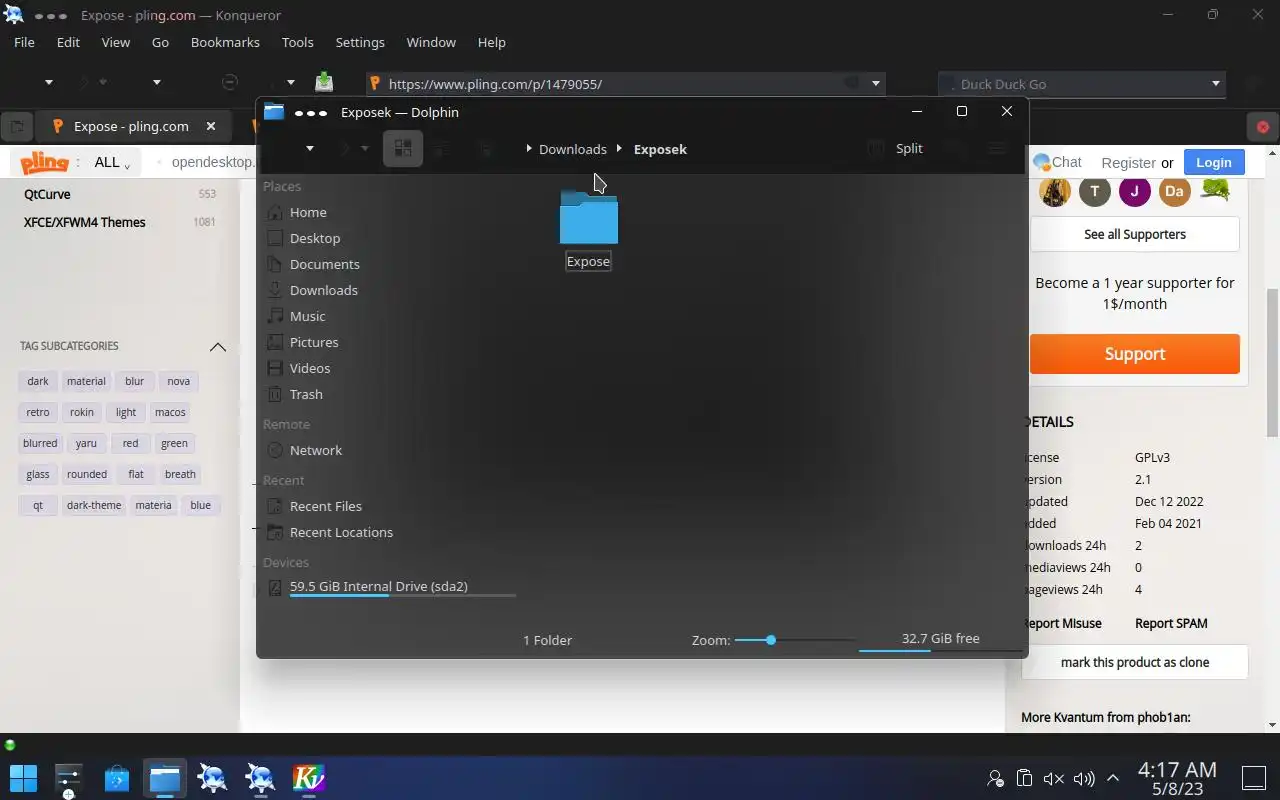Collapse the TAG SUBCATEGORIES section
This screenshot has width=1280, height=800.
[x=218, y=346]
